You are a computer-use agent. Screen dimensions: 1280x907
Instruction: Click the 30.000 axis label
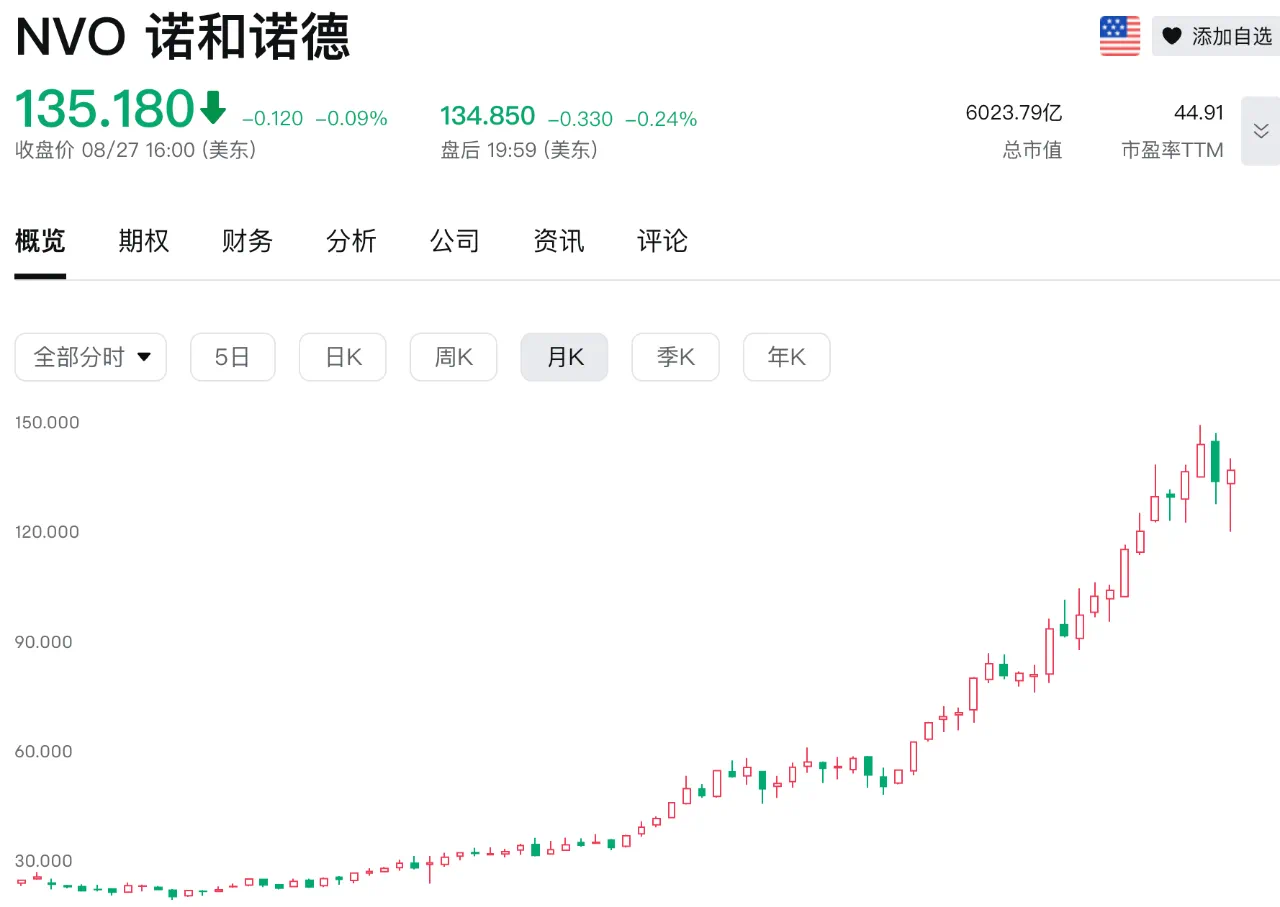point(44,861)
